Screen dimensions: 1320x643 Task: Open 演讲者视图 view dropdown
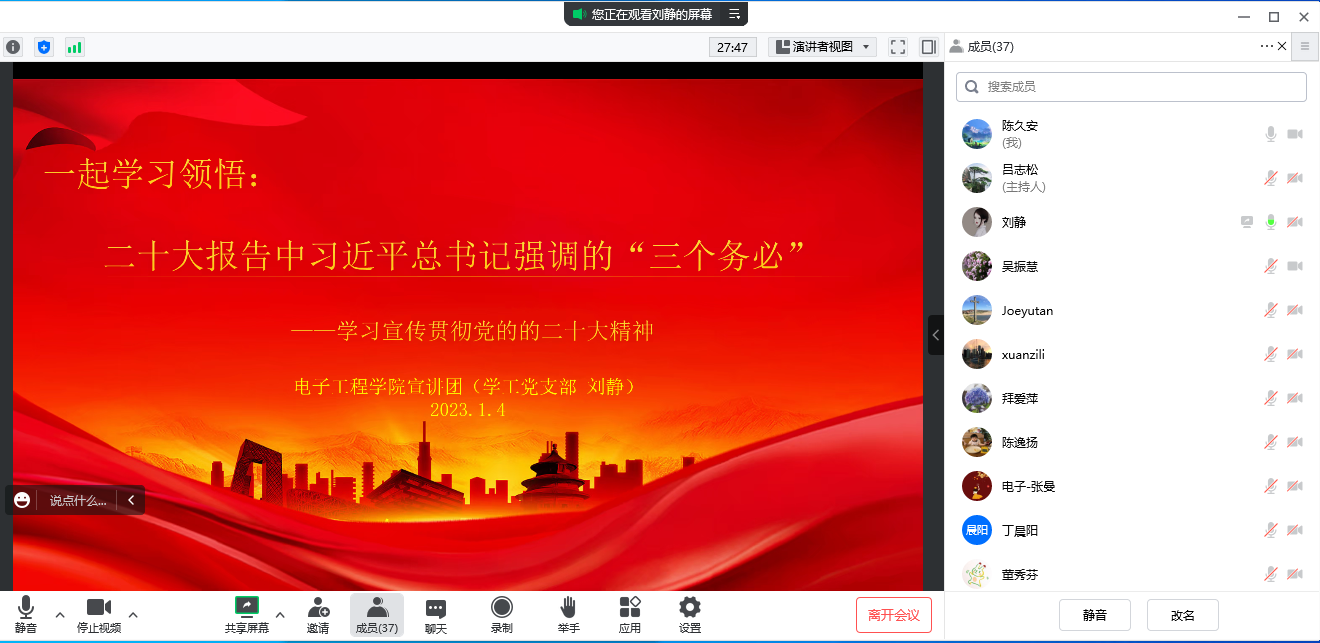point(822,47)
